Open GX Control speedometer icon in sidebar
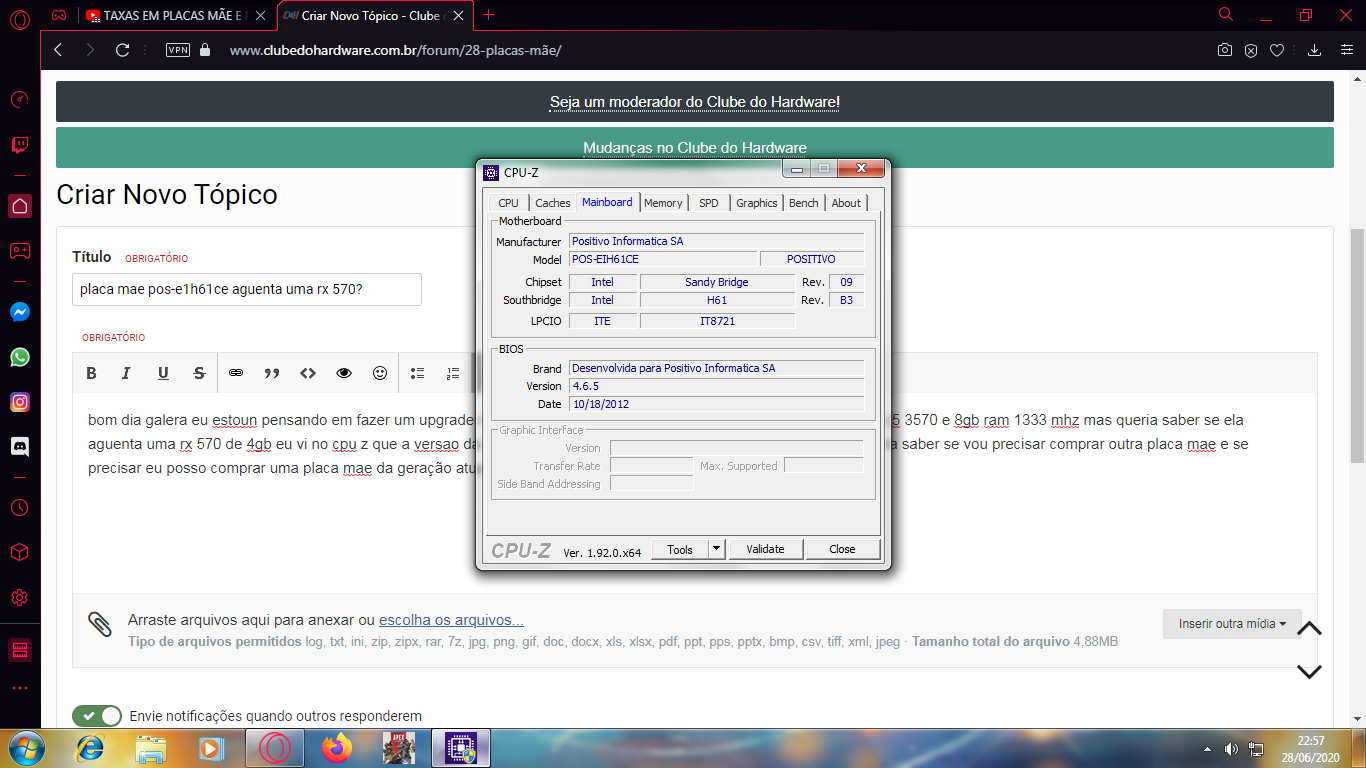The height and width of the screenshot is (768, 1366). [x=20, y=100]
